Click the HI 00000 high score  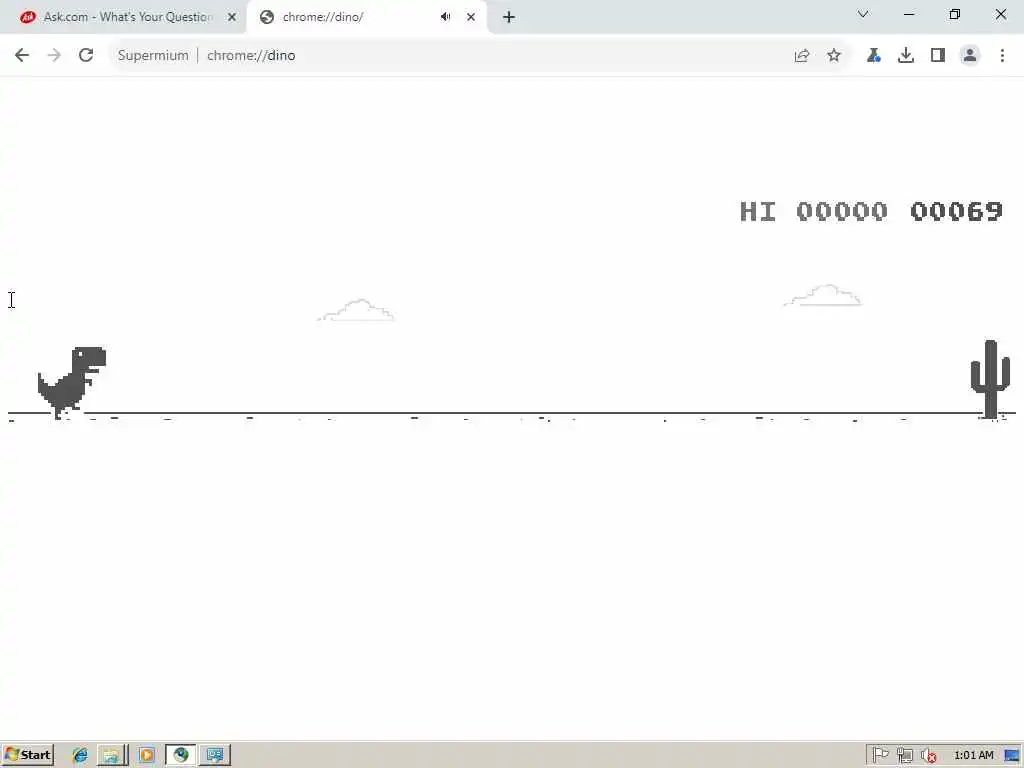coord(814,212)
